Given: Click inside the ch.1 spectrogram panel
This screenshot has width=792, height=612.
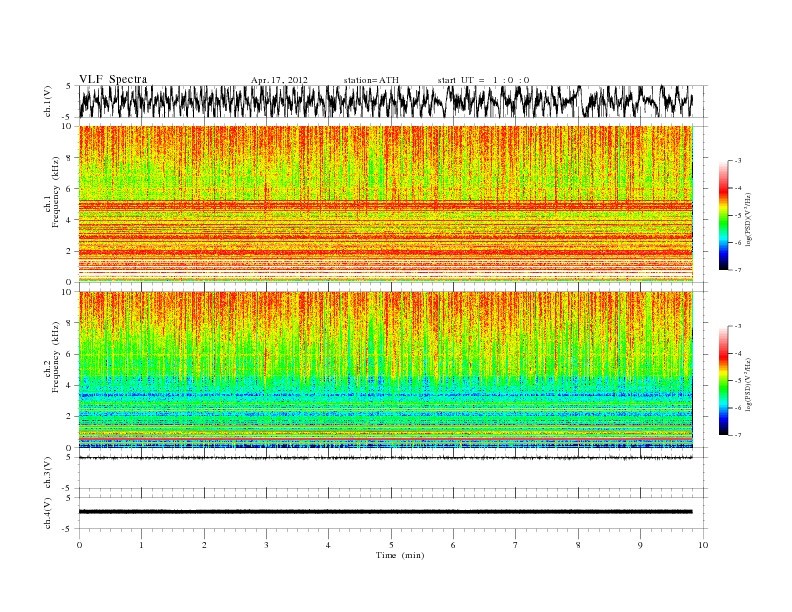Looking at the screenshot, I should (385, 204).
